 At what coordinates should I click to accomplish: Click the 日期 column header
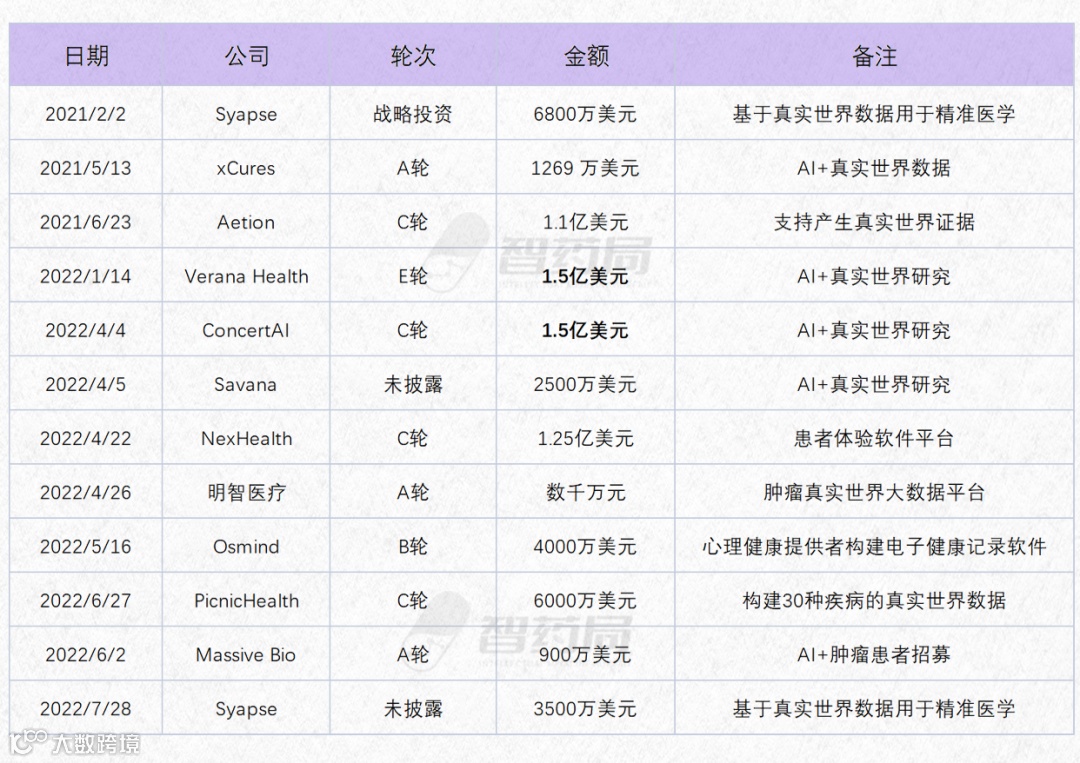point(86,56)
